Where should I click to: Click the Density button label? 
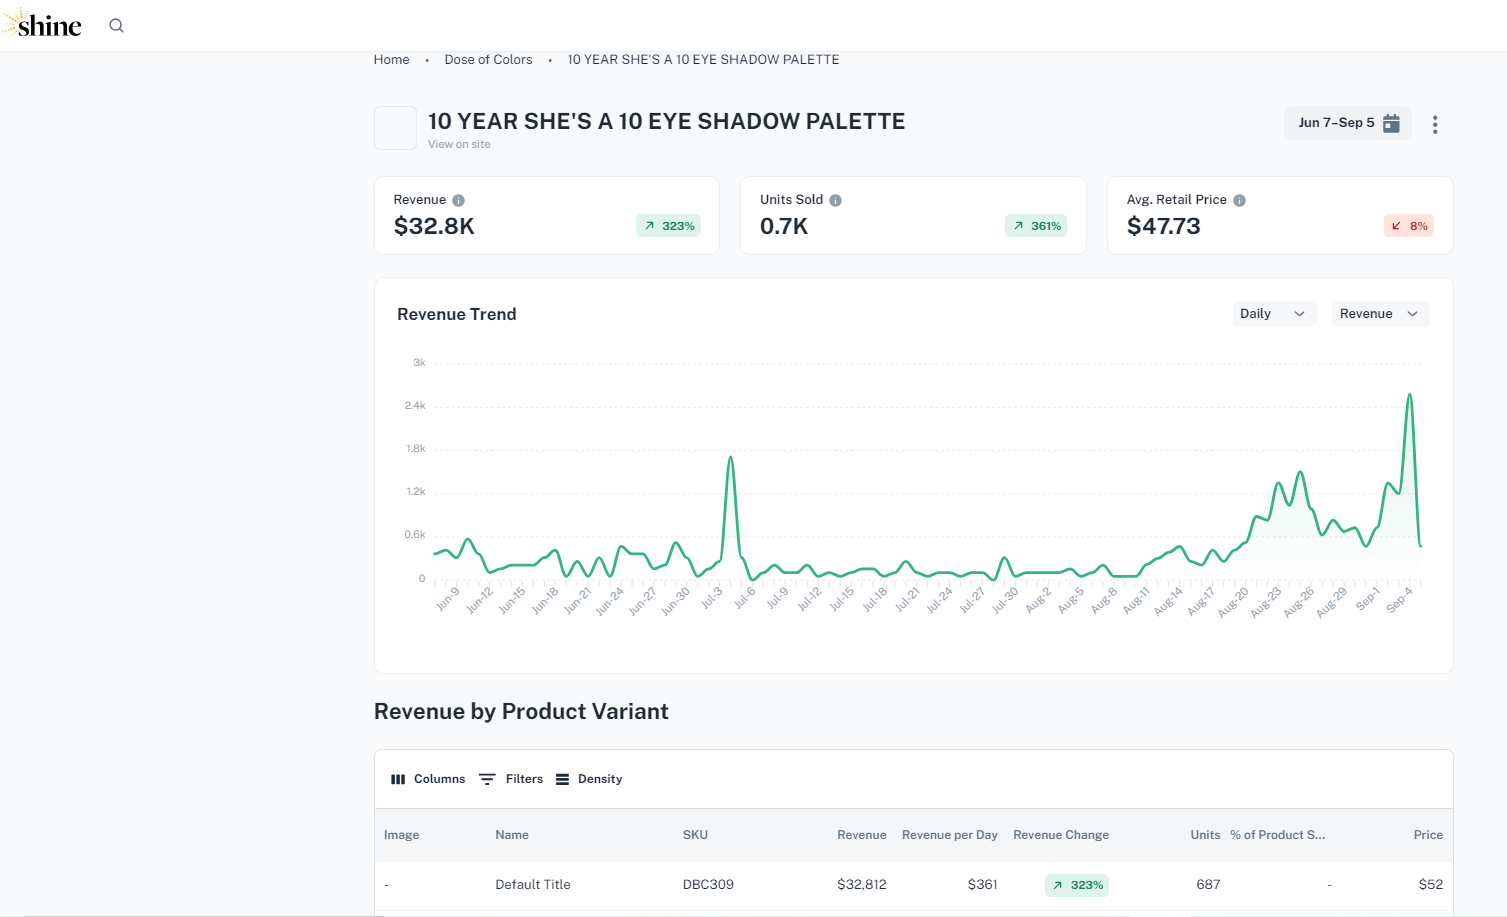pyautogui.click(x=600, y=779)
